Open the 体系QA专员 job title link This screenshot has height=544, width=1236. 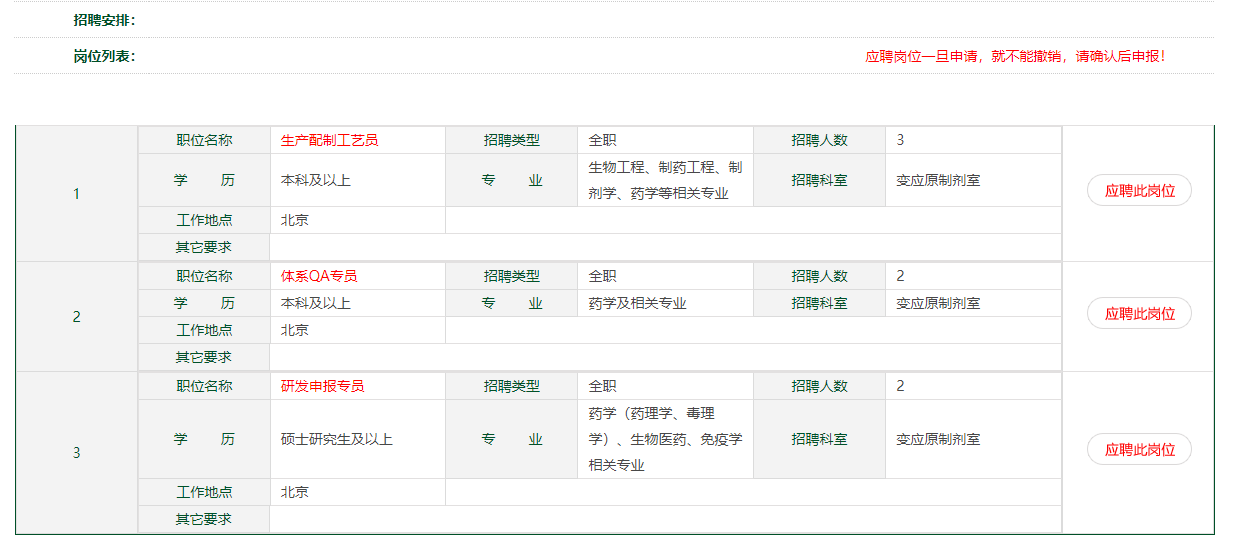coord(318,276)
